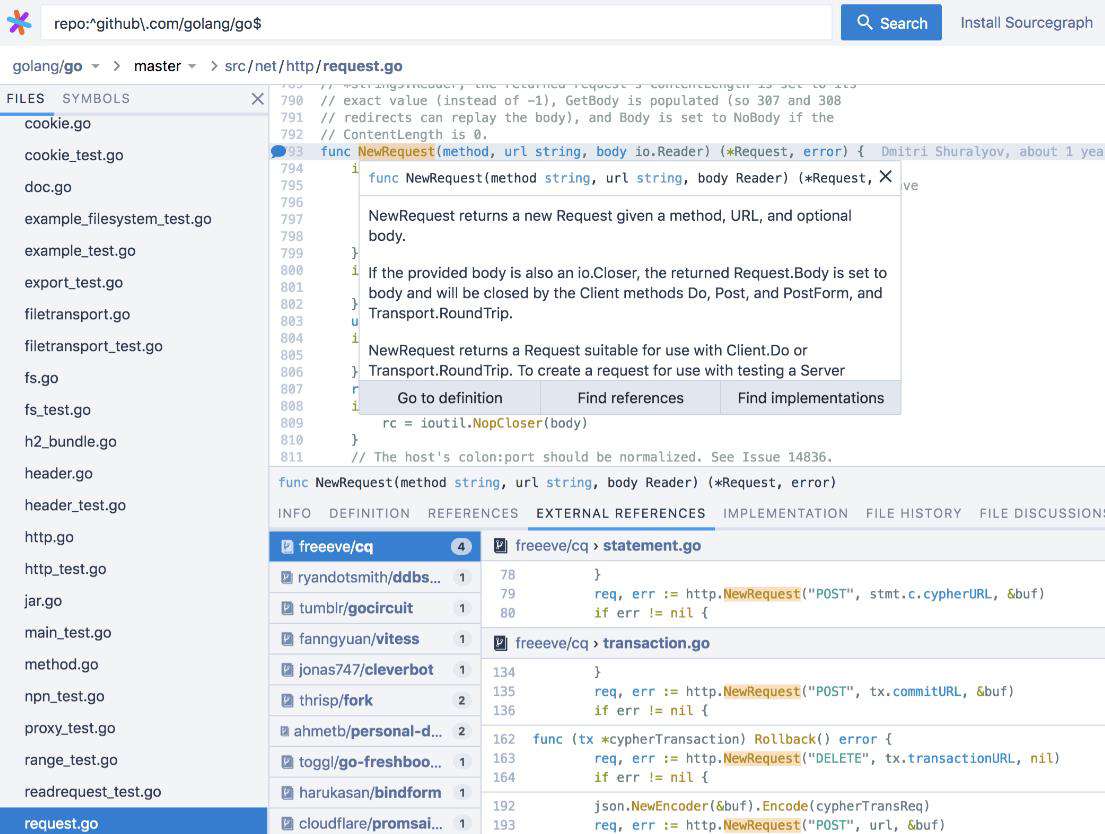Open the INFO tab

click(295, 513)
